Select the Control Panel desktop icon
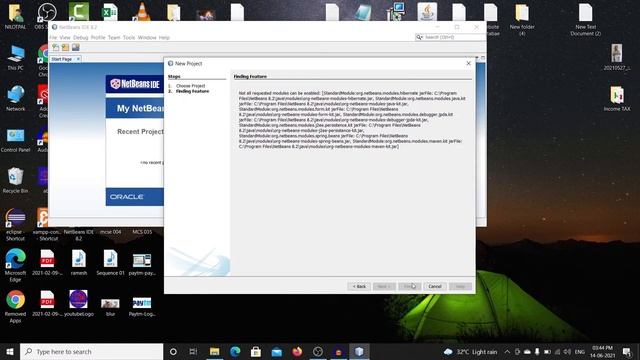Image resolution: width=640 pixels, height=360 pixels. tap(16, 140)
